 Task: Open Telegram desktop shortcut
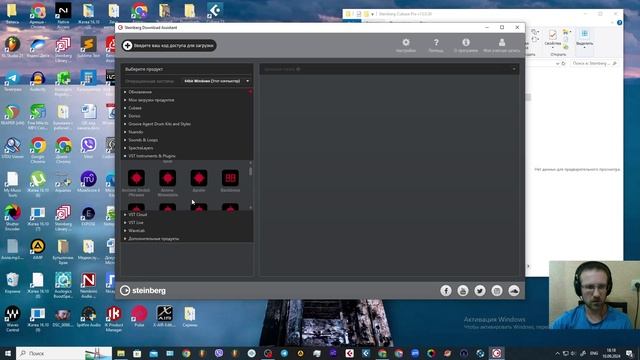click(x=13, y=80)
